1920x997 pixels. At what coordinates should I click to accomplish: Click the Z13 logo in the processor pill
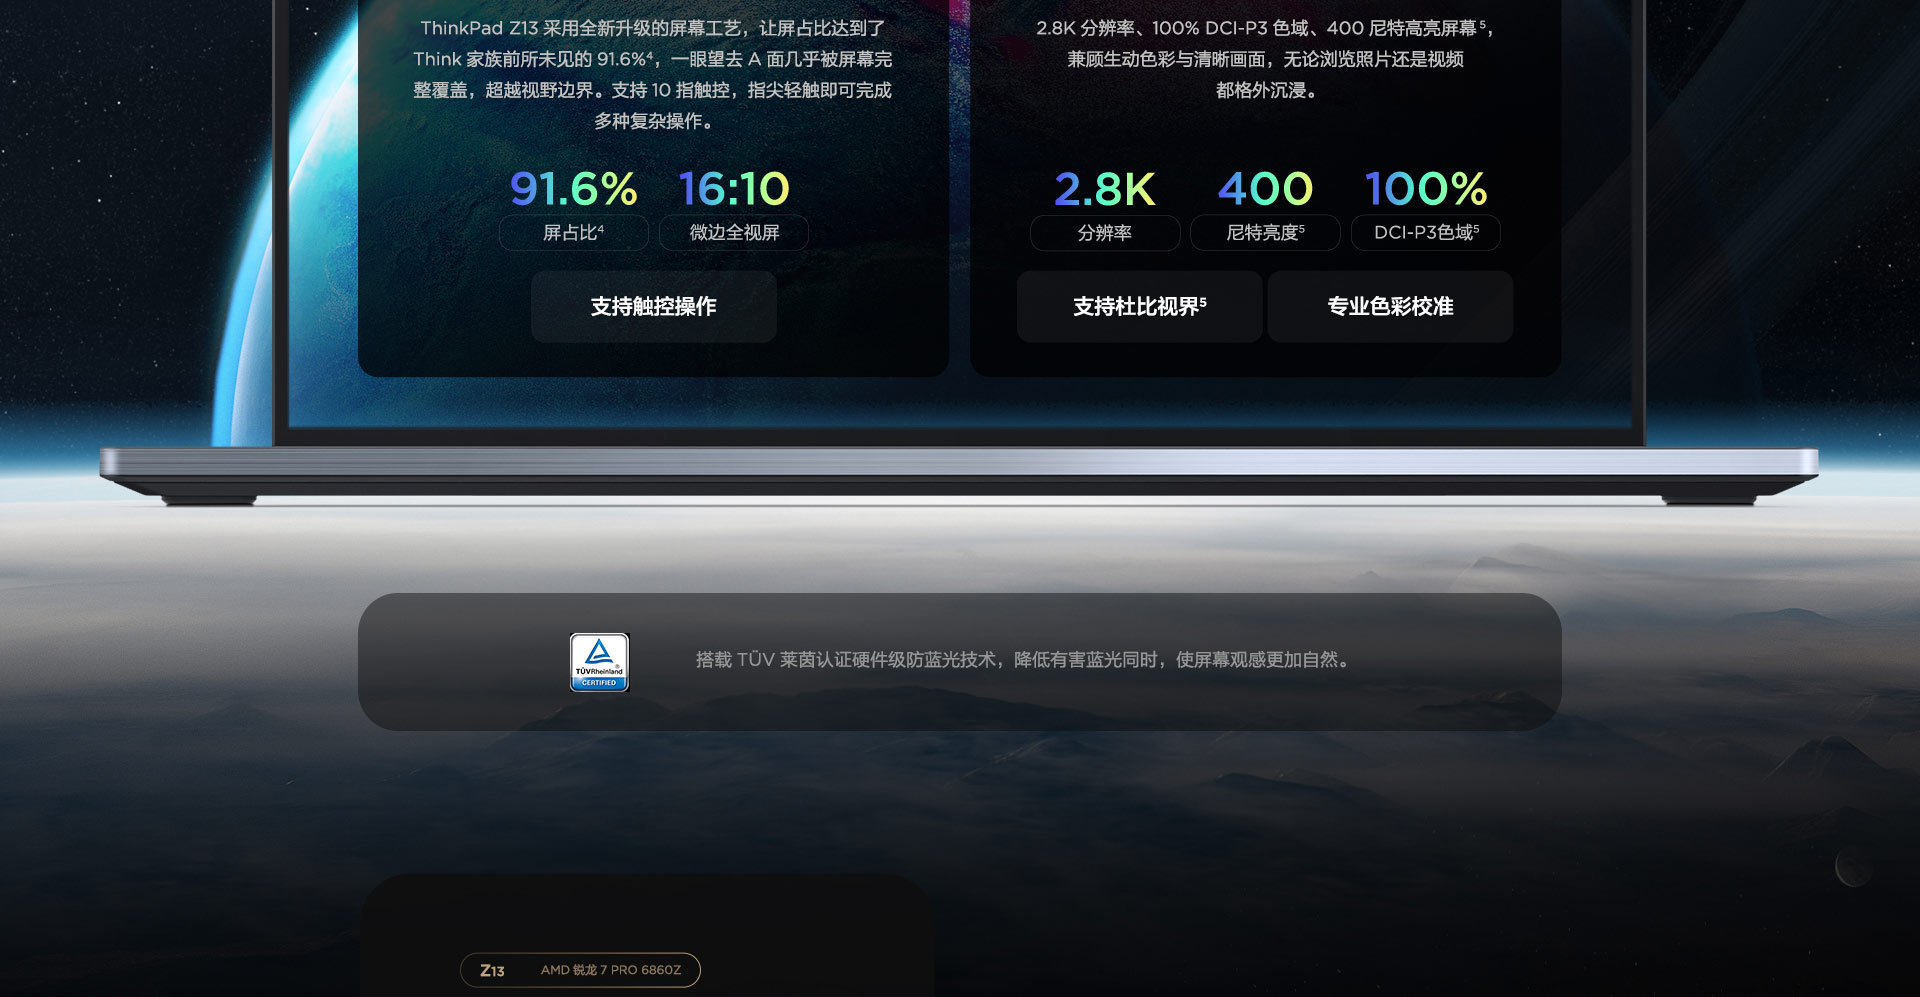(492, 970)
